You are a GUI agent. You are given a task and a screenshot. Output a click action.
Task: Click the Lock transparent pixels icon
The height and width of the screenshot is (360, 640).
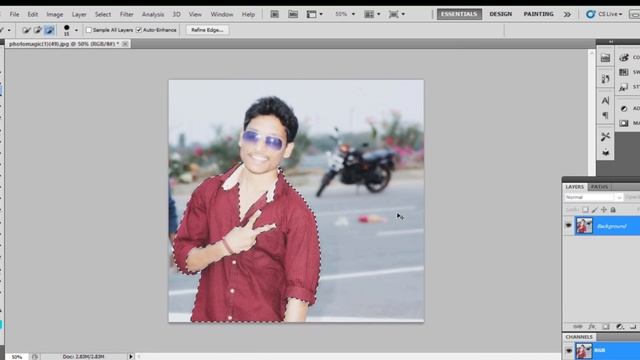click(585, 210)
